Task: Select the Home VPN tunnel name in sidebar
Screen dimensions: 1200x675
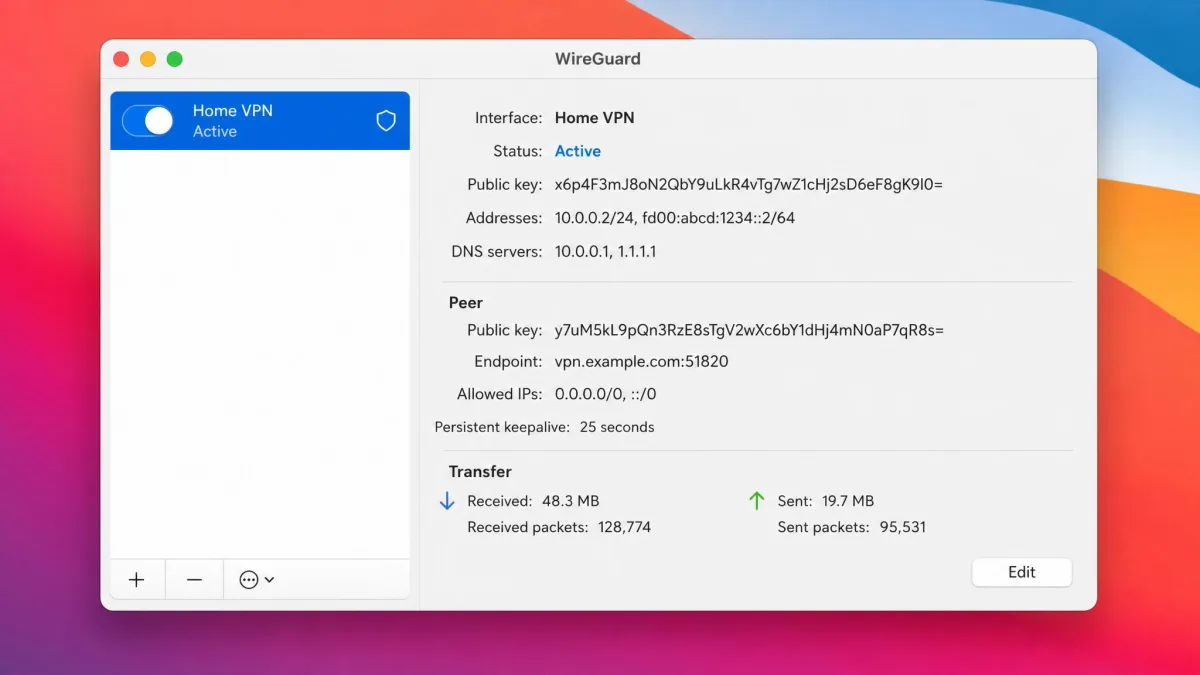Action: pyautogui.click(x=233, y=111)
